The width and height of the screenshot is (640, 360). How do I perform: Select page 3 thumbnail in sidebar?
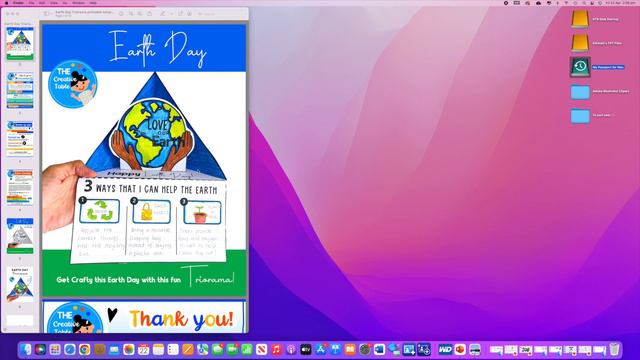coord(20,139)
